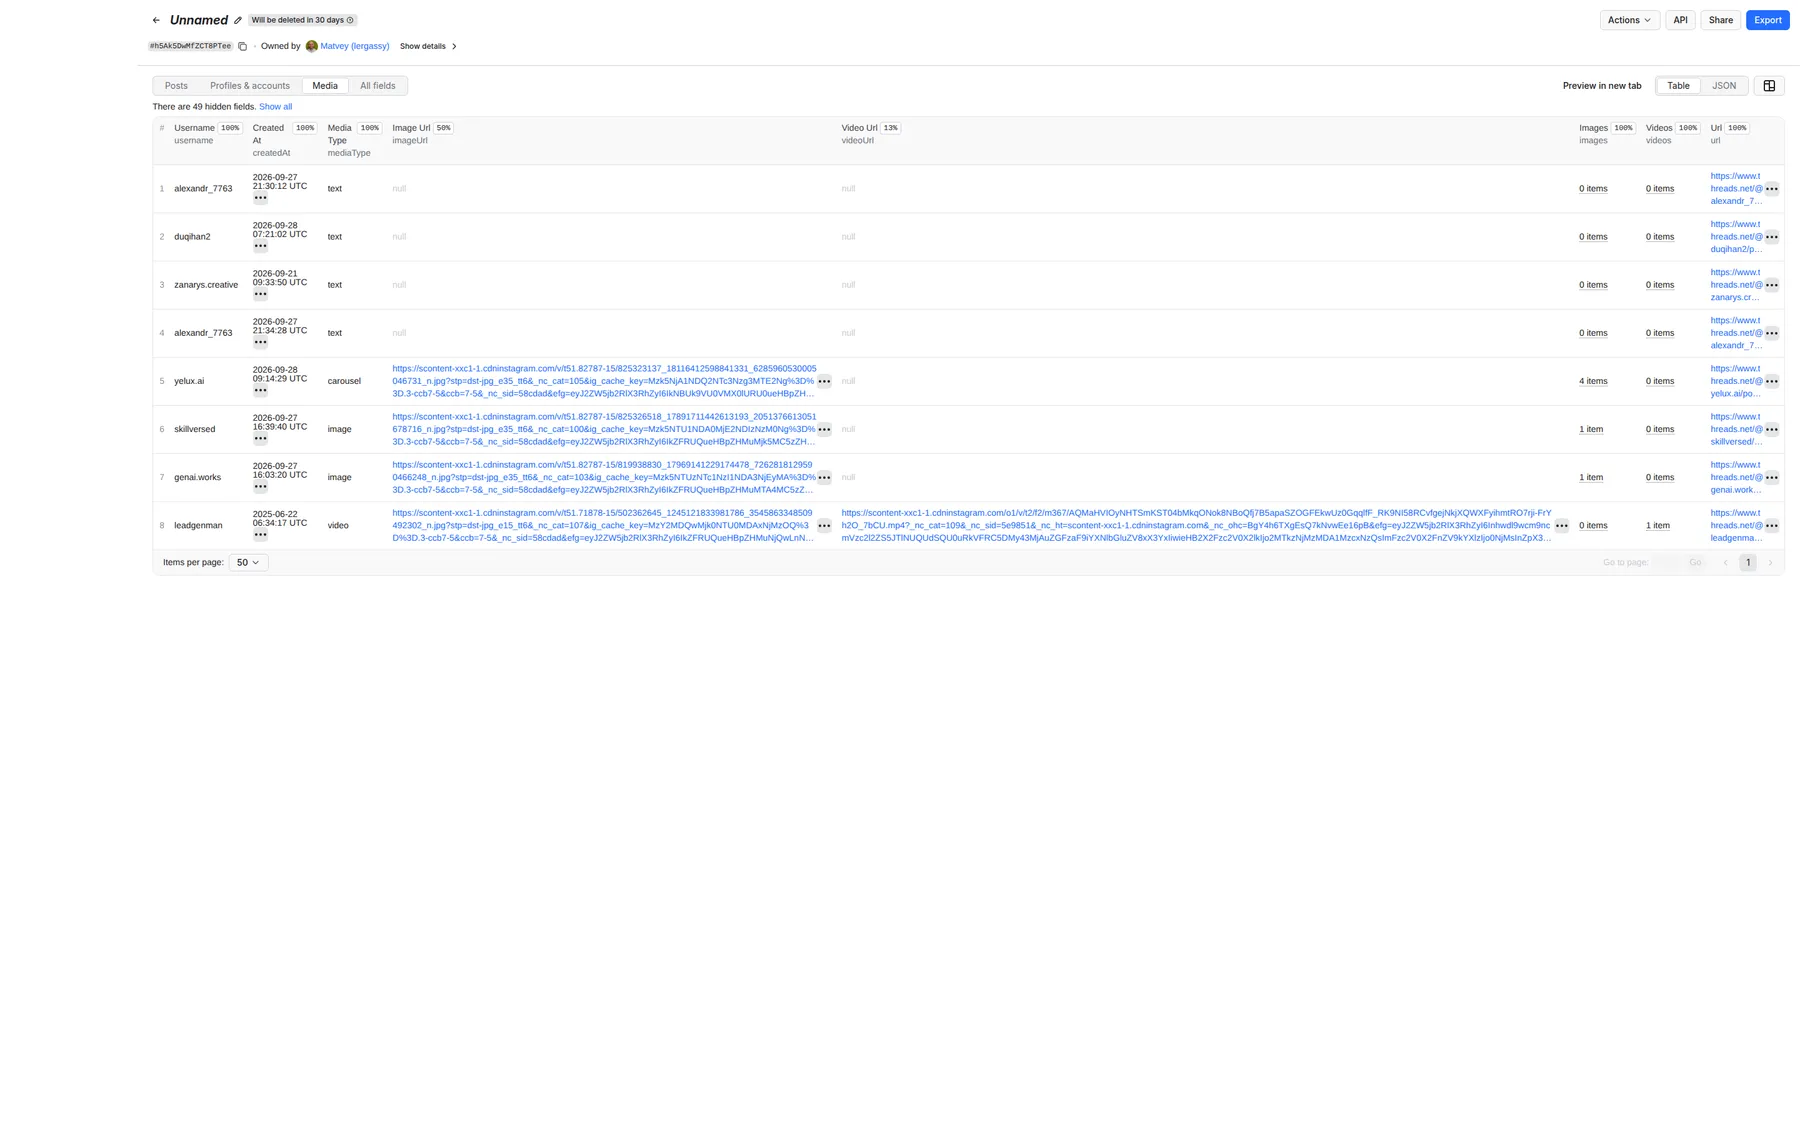Screen dimensions: 1800x1129
Task: Show all hidden fields link
Action: pyautogui.click(x=275, y=107)
